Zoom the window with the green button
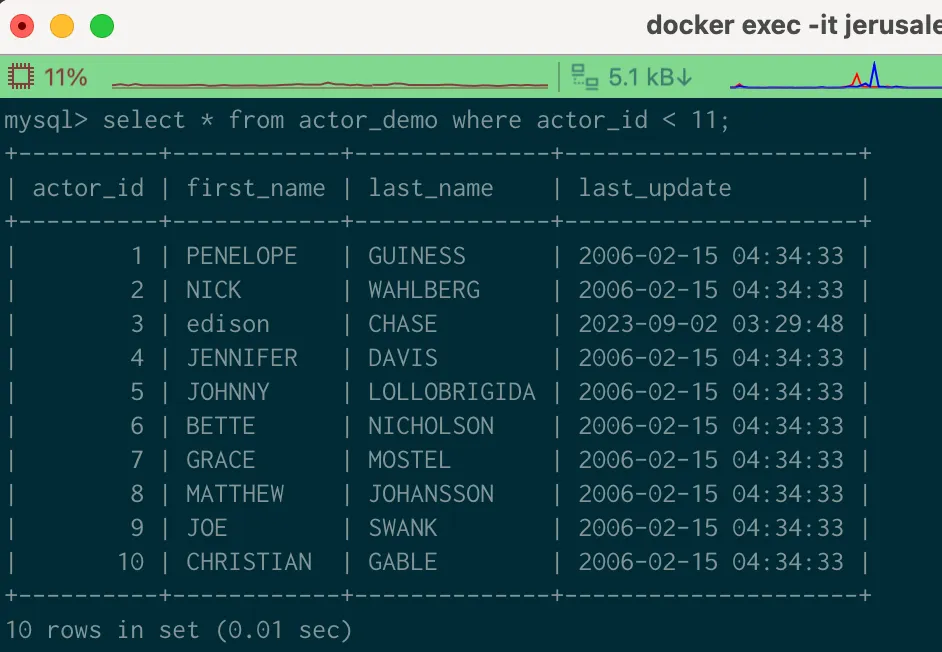The height and width of the screenshot is (652, 942). coord(102,26)
